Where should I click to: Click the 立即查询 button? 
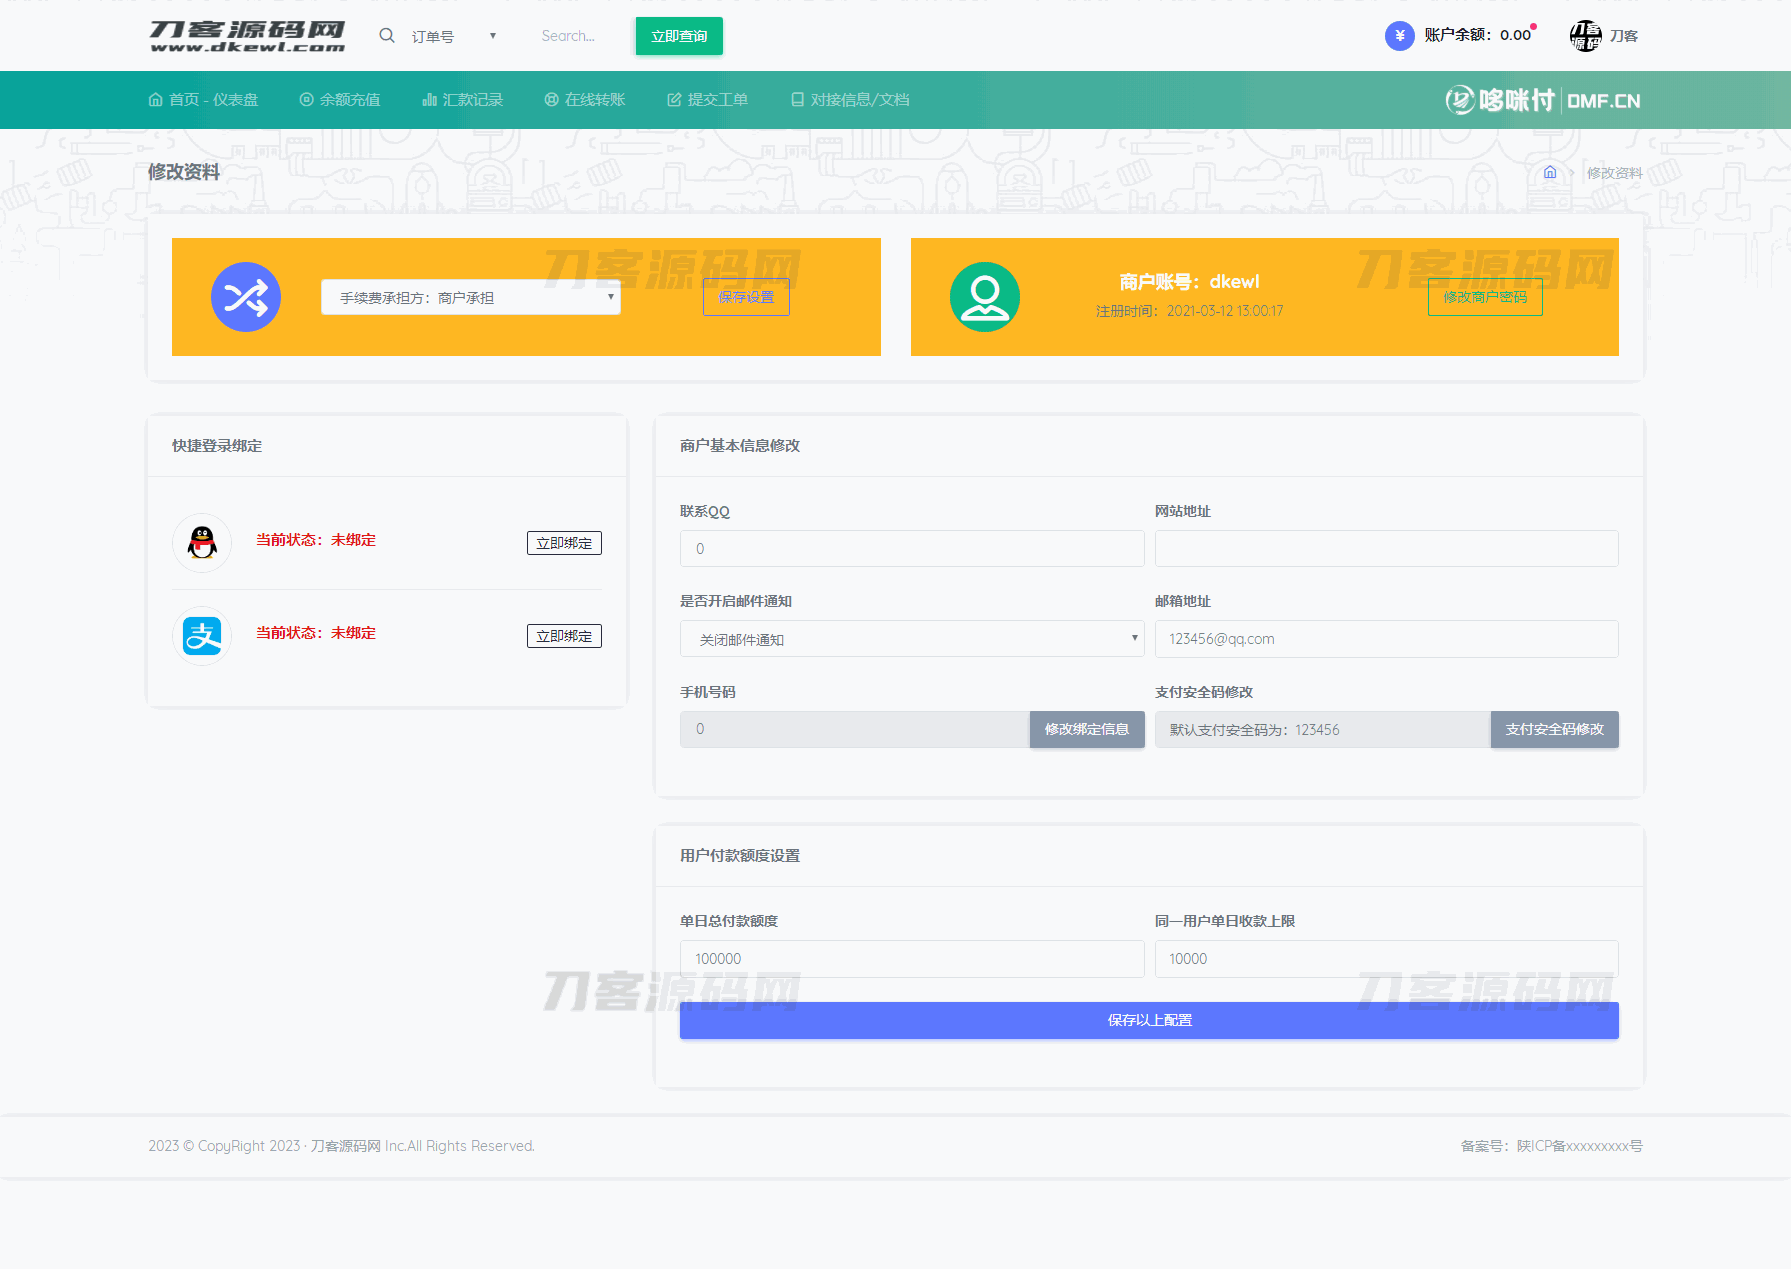[679, 36]
